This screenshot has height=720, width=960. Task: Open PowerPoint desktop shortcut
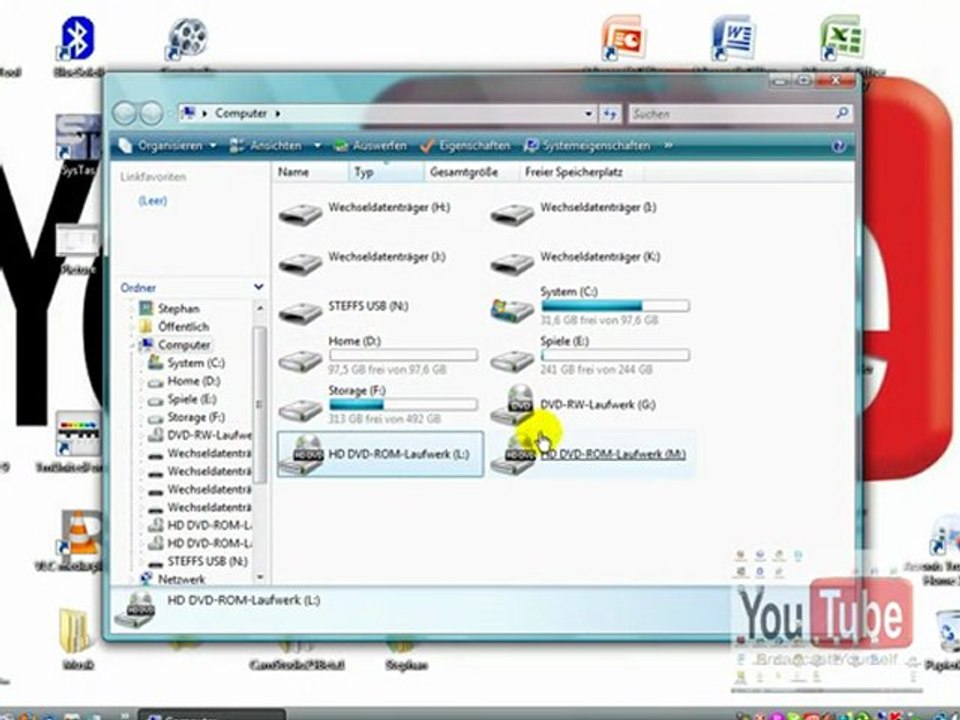click(623, 39)
